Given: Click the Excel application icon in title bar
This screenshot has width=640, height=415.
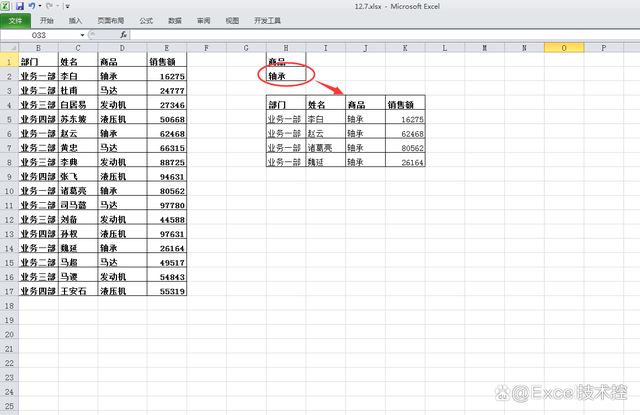Looking at the screenshot, I should pyautogui.click(x=7, y=6).
